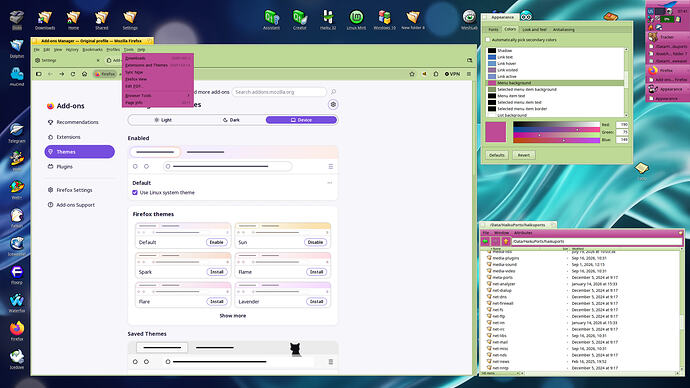Click the add-on search magnifier icon
690x388 pixels.
[x=334, y=92]
